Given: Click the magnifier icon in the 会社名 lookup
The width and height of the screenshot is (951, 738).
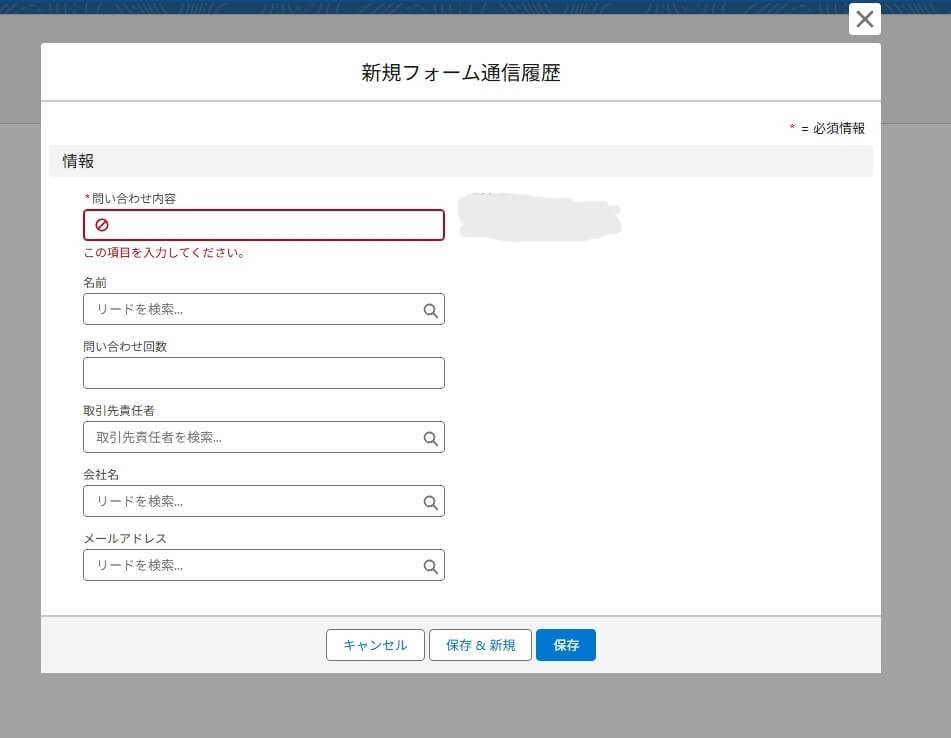Looking at the screenshot, I should 431,501.
